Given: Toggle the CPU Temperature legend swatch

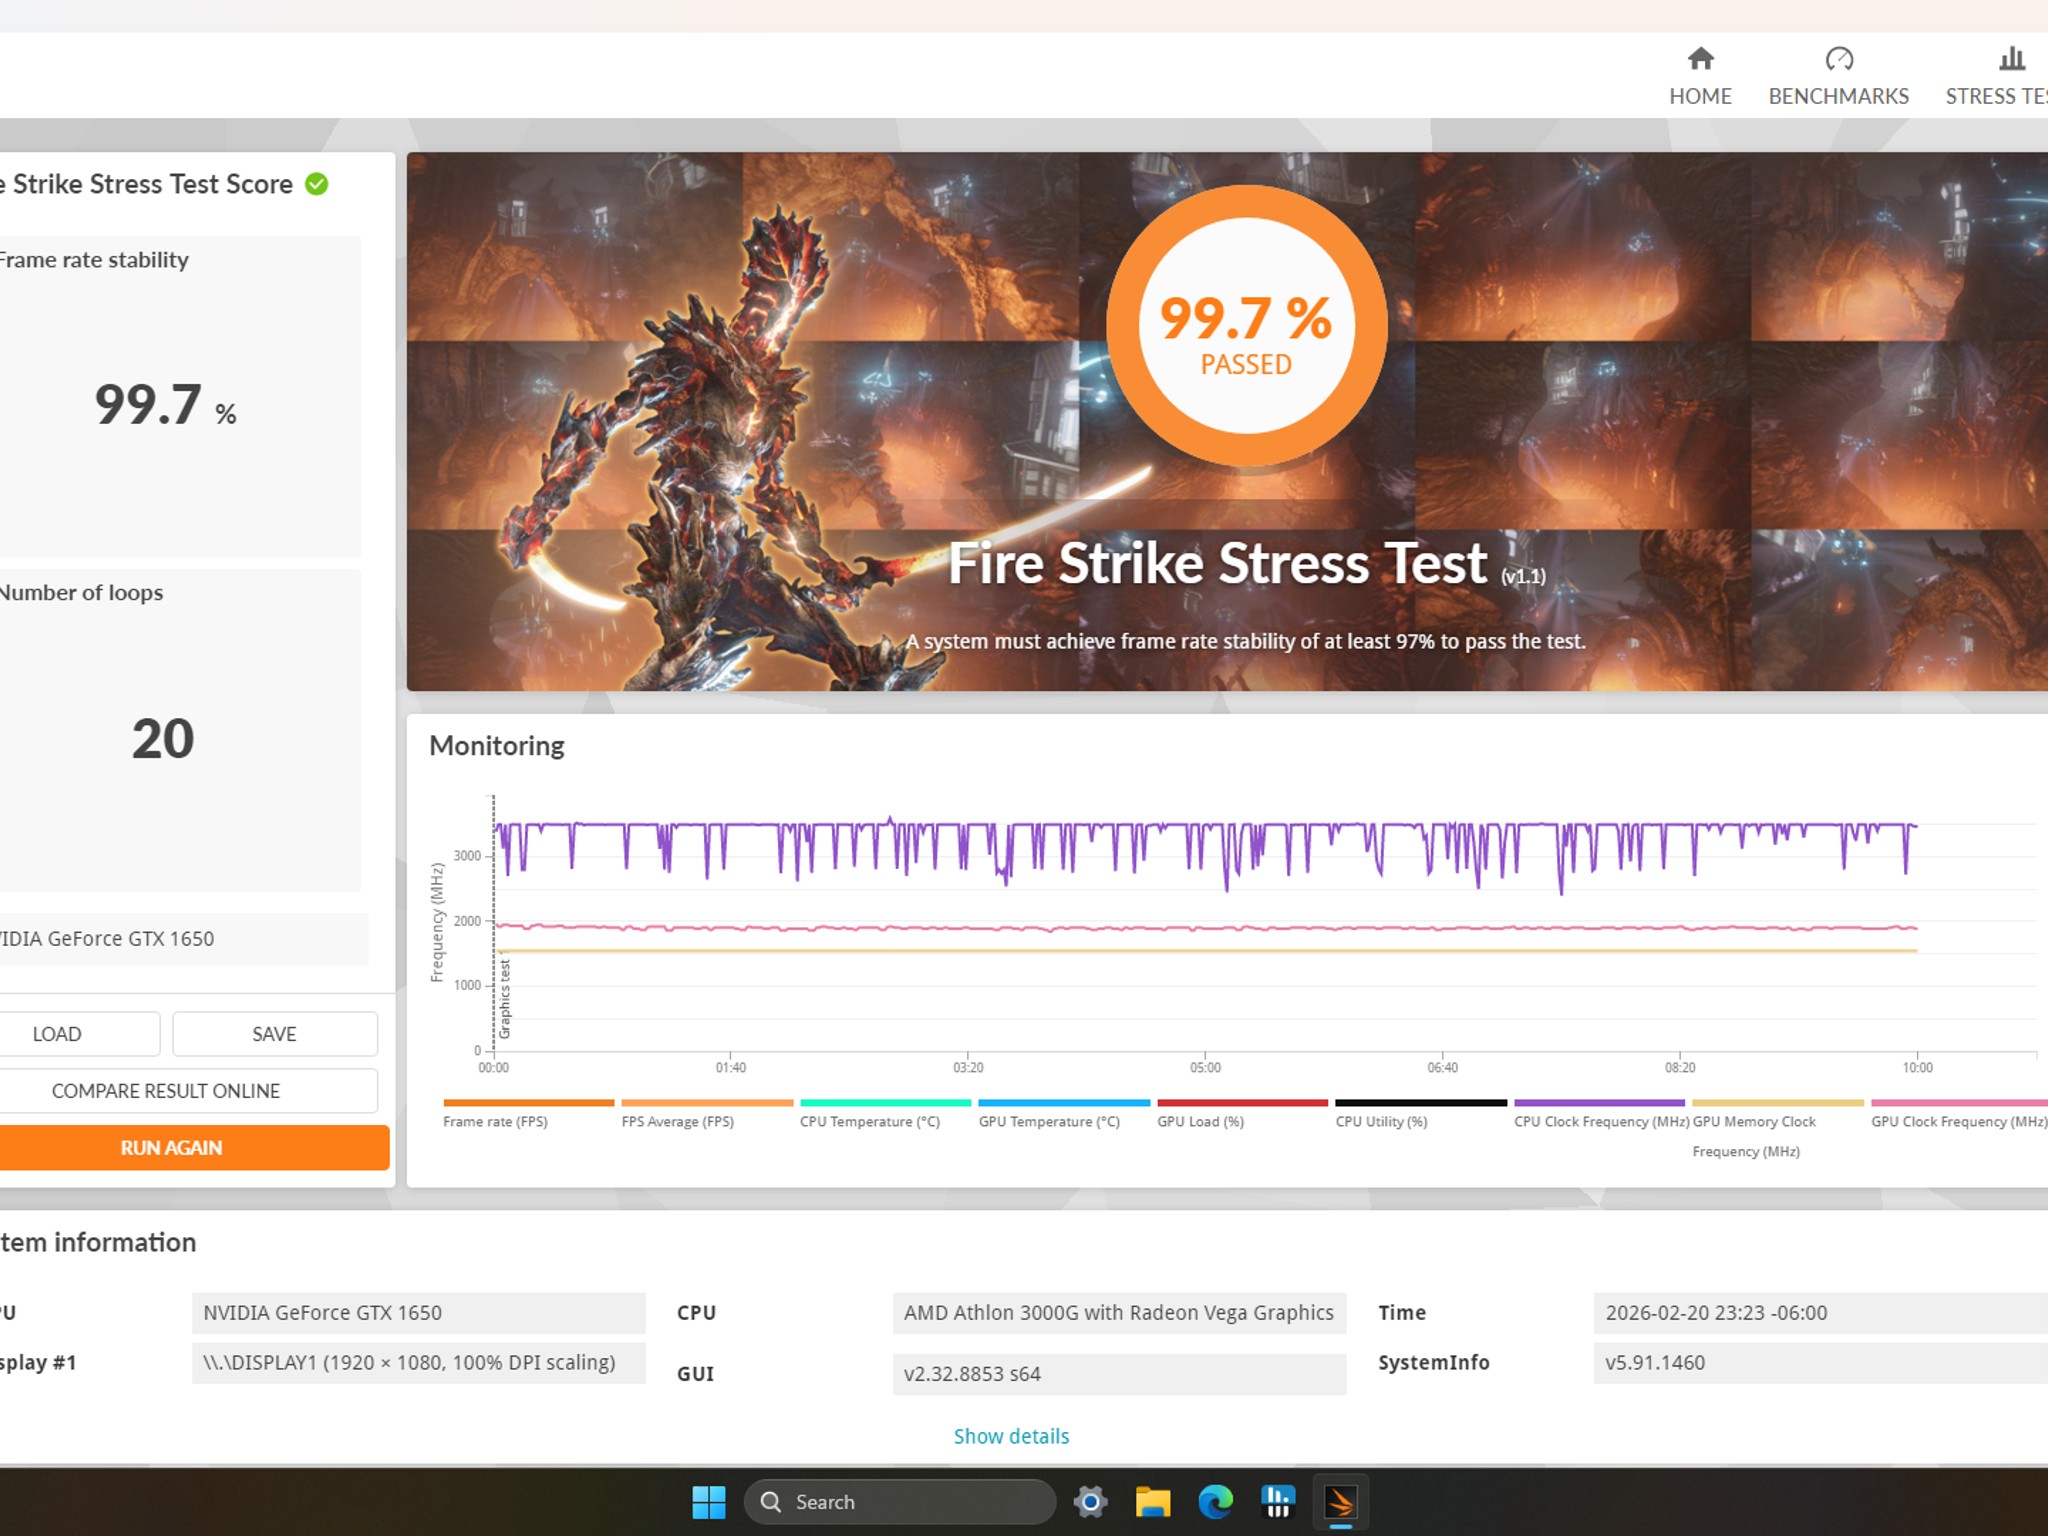Looking at the screenshot, I should pos(885,1103).
